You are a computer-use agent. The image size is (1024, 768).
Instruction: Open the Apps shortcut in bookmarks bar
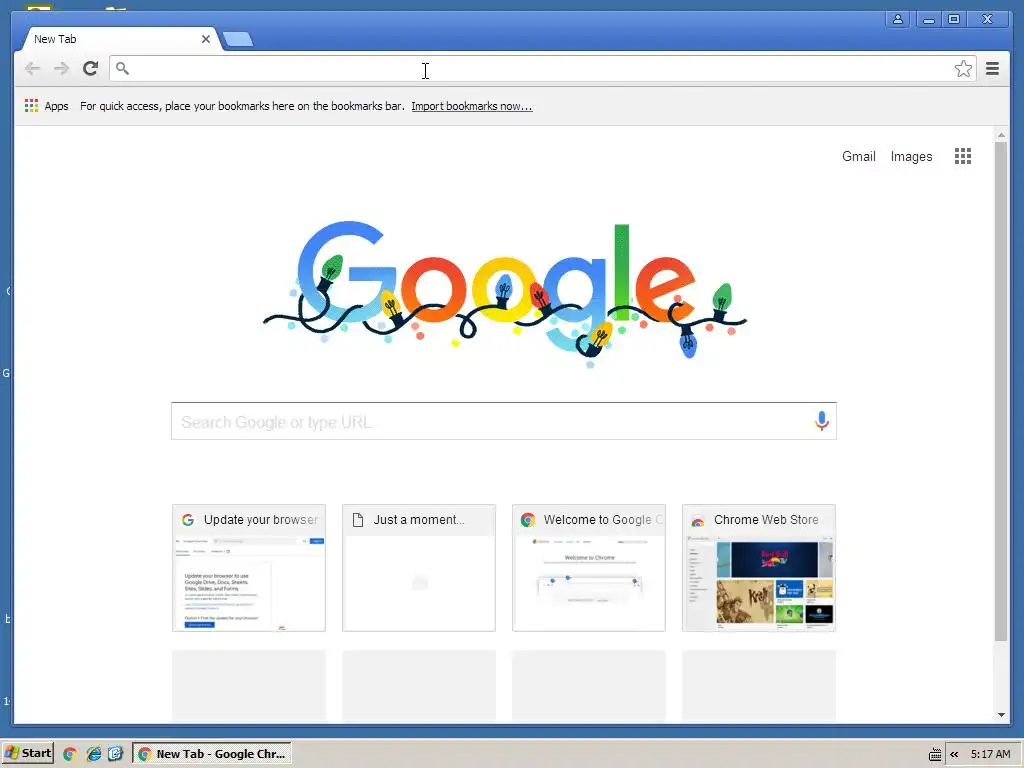46,106
